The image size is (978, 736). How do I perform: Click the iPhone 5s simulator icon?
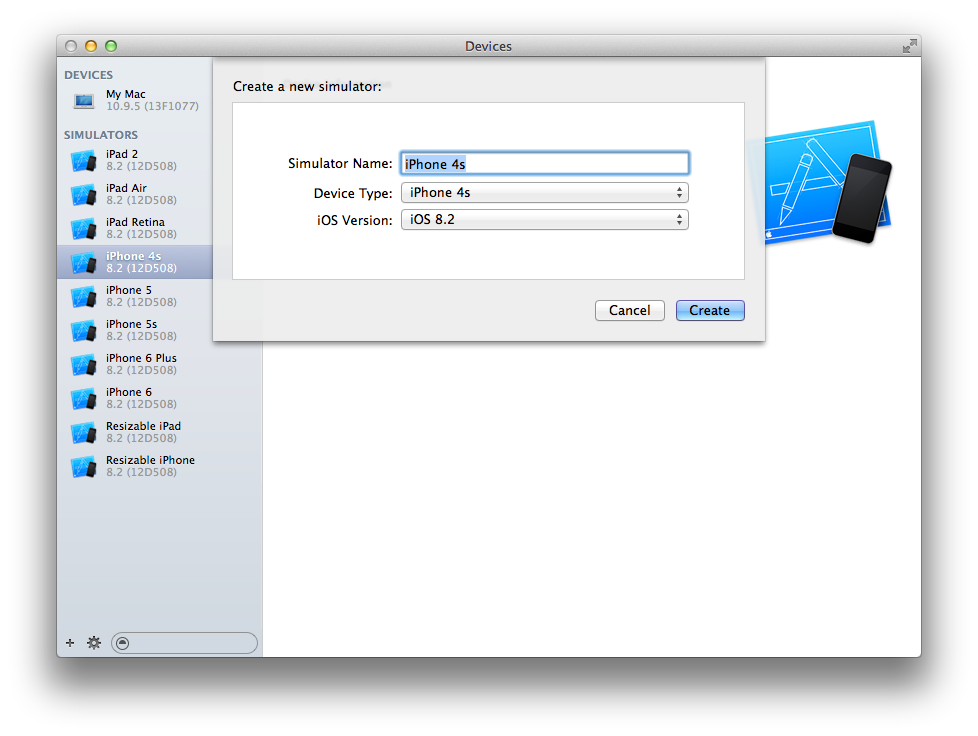[x=84, y=331]
